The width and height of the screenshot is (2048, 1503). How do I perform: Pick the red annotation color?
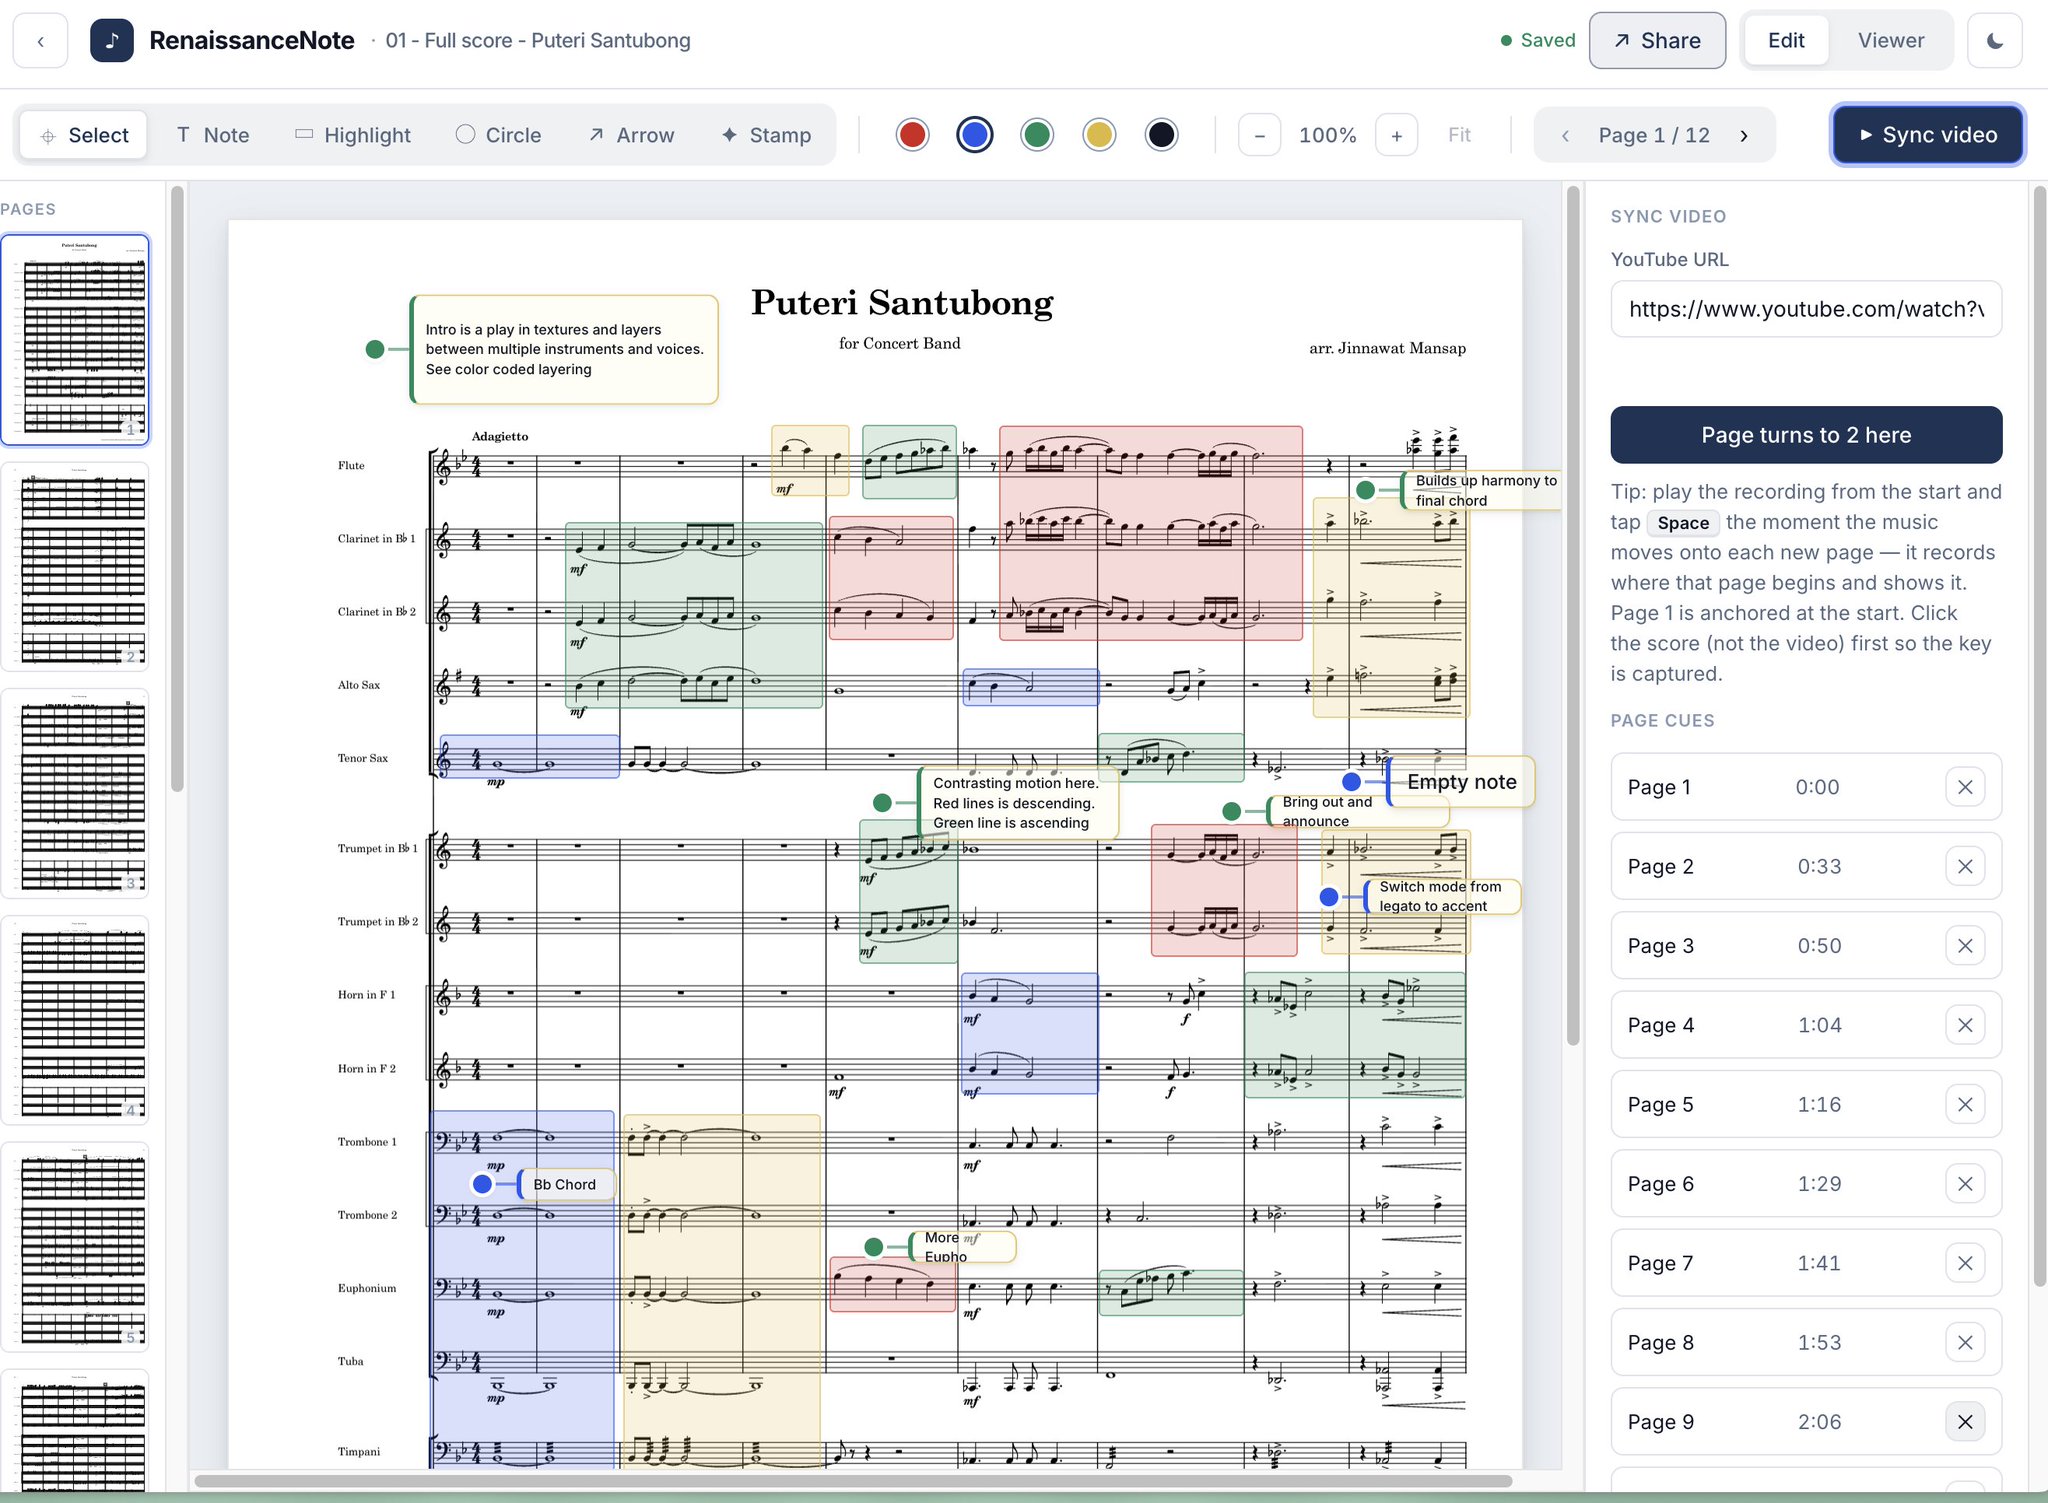tap(912, 135)
